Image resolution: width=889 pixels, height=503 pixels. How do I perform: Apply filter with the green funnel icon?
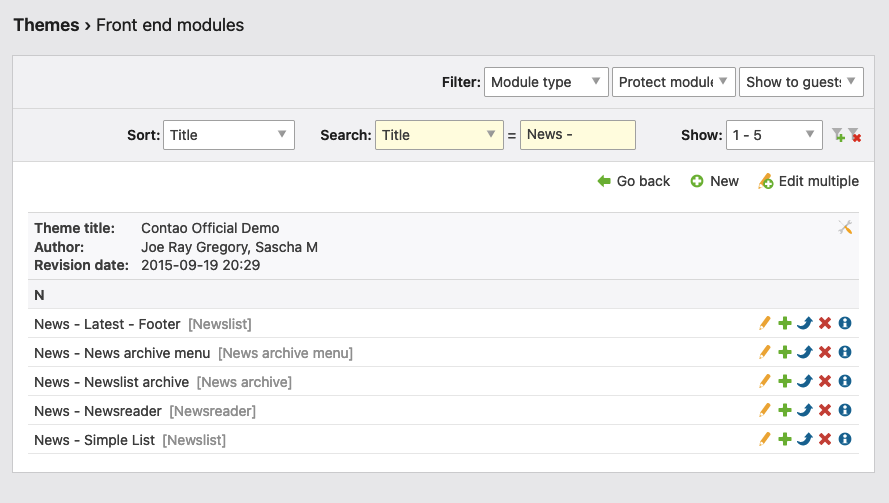pos(838,135)
